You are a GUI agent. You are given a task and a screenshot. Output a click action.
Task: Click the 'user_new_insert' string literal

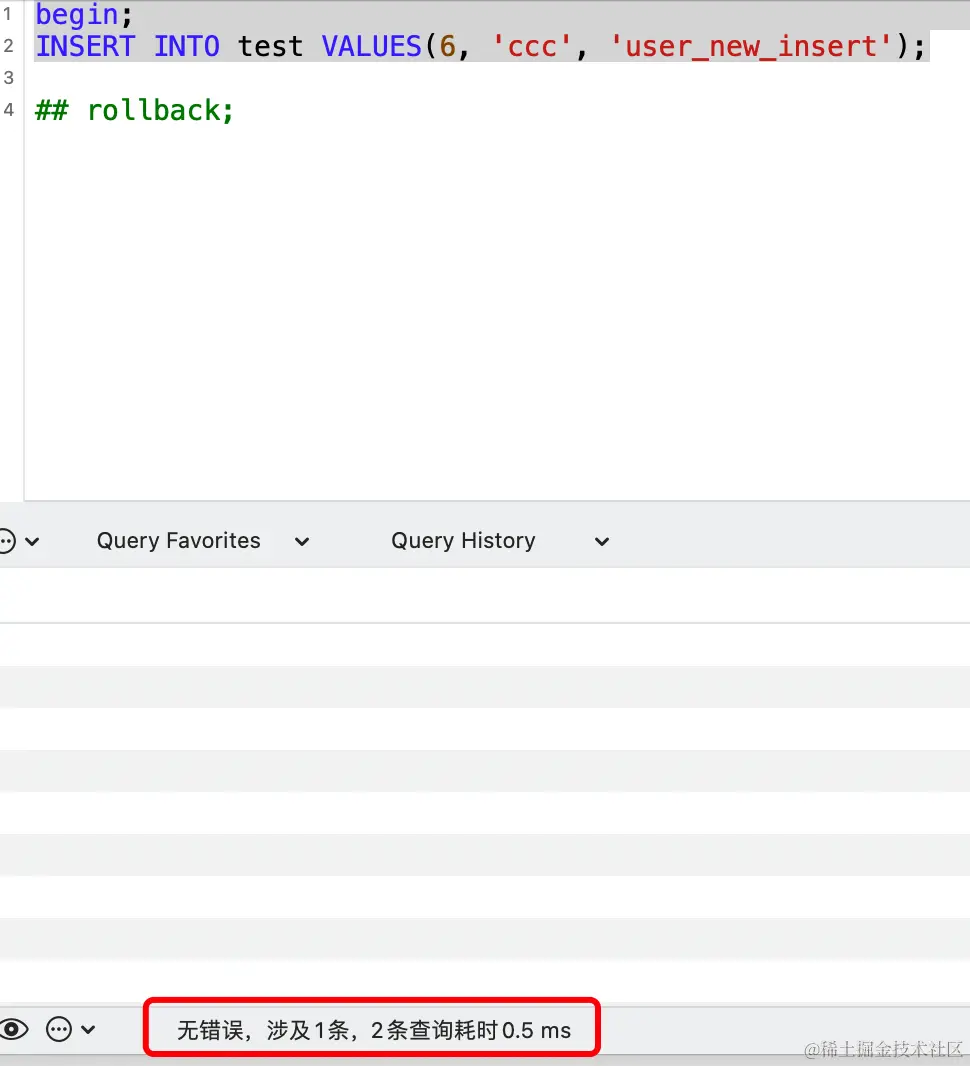[x=751, y=46]
